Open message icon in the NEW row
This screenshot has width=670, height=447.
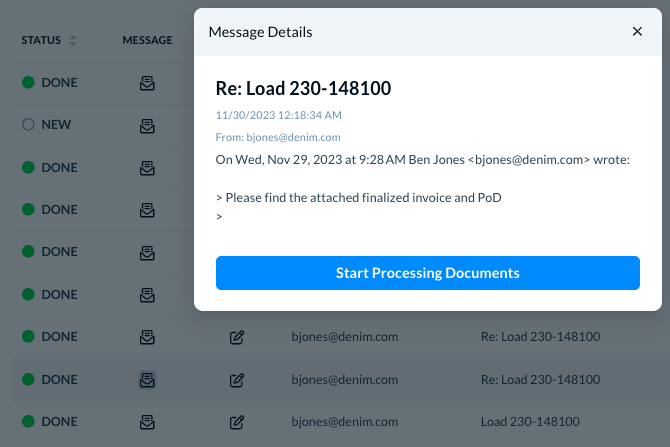coord(147,126)
